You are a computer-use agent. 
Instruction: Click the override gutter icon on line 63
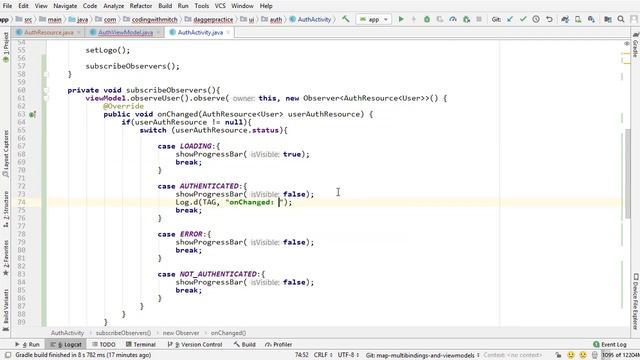(x=32, y=114)
